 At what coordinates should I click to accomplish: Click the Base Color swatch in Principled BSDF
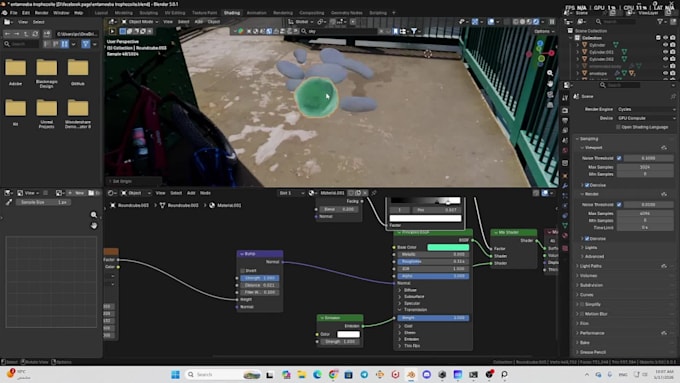448,247
